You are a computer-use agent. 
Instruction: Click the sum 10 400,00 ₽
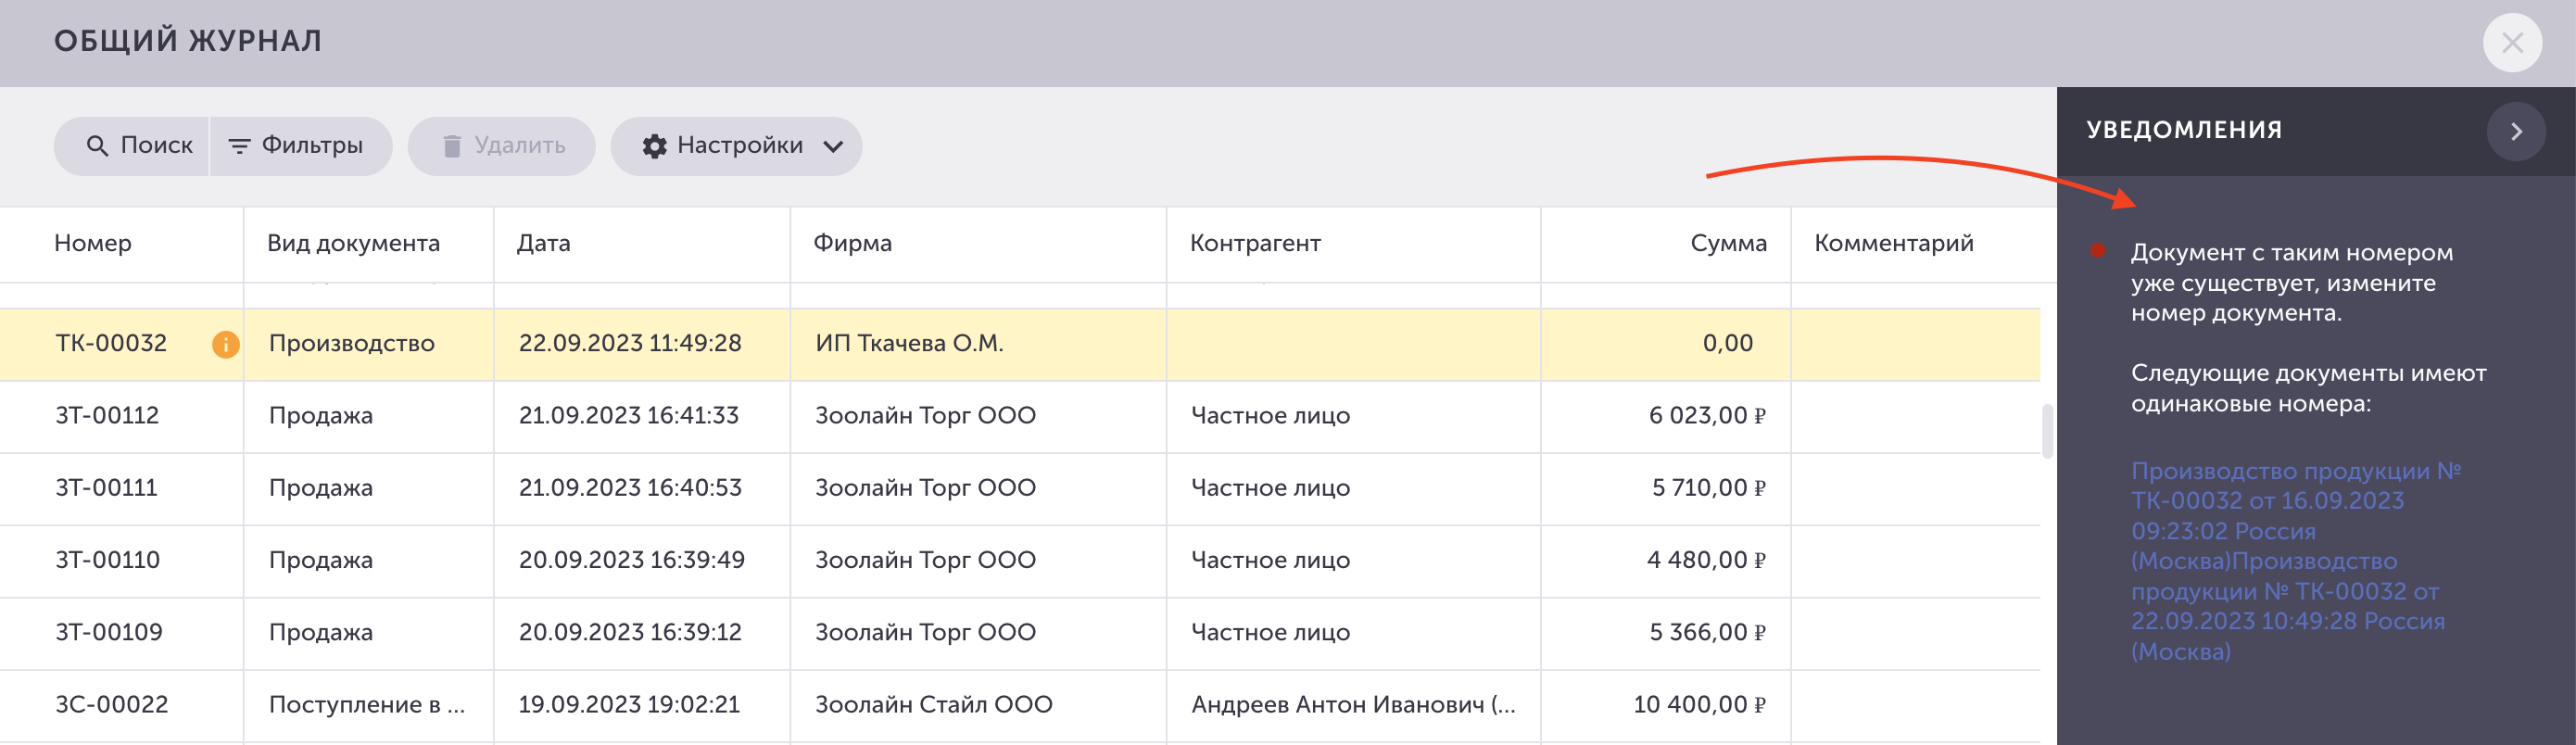(x=1700, y=704)
